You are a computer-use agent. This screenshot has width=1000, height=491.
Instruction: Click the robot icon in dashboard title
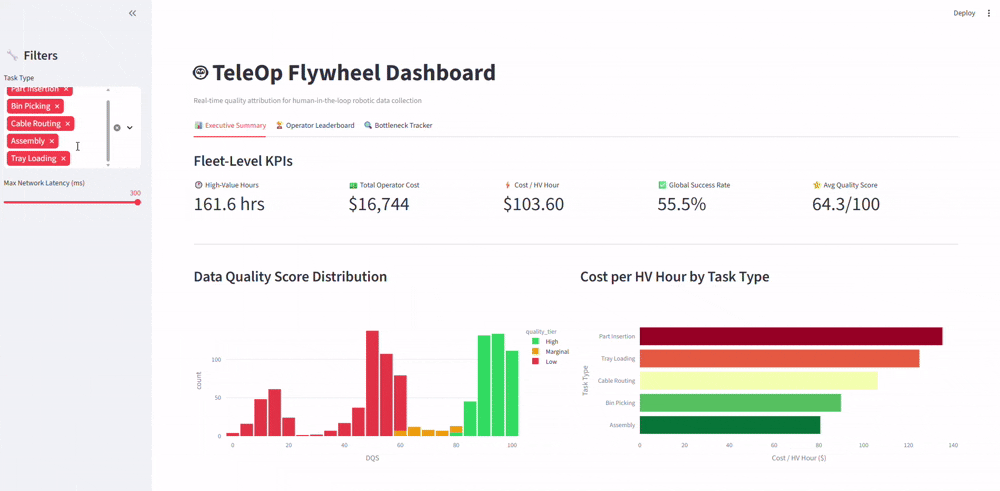[x=200, y=73]
